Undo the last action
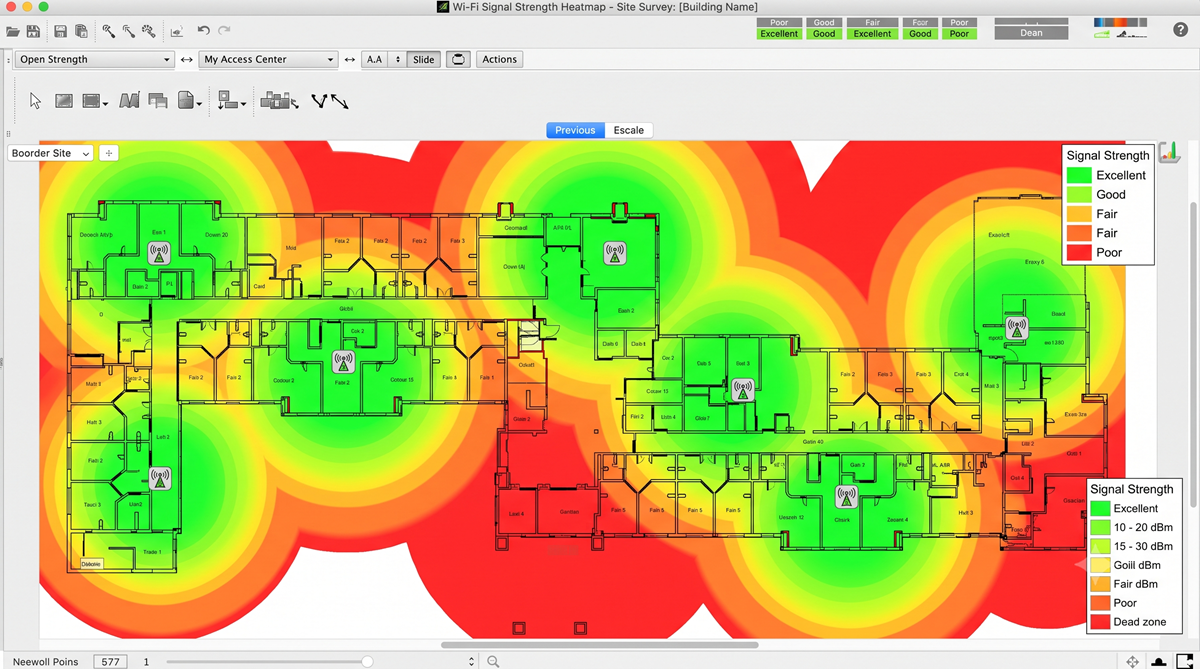The width and height of the screenshot is (1200, 669). pos(204,32)
